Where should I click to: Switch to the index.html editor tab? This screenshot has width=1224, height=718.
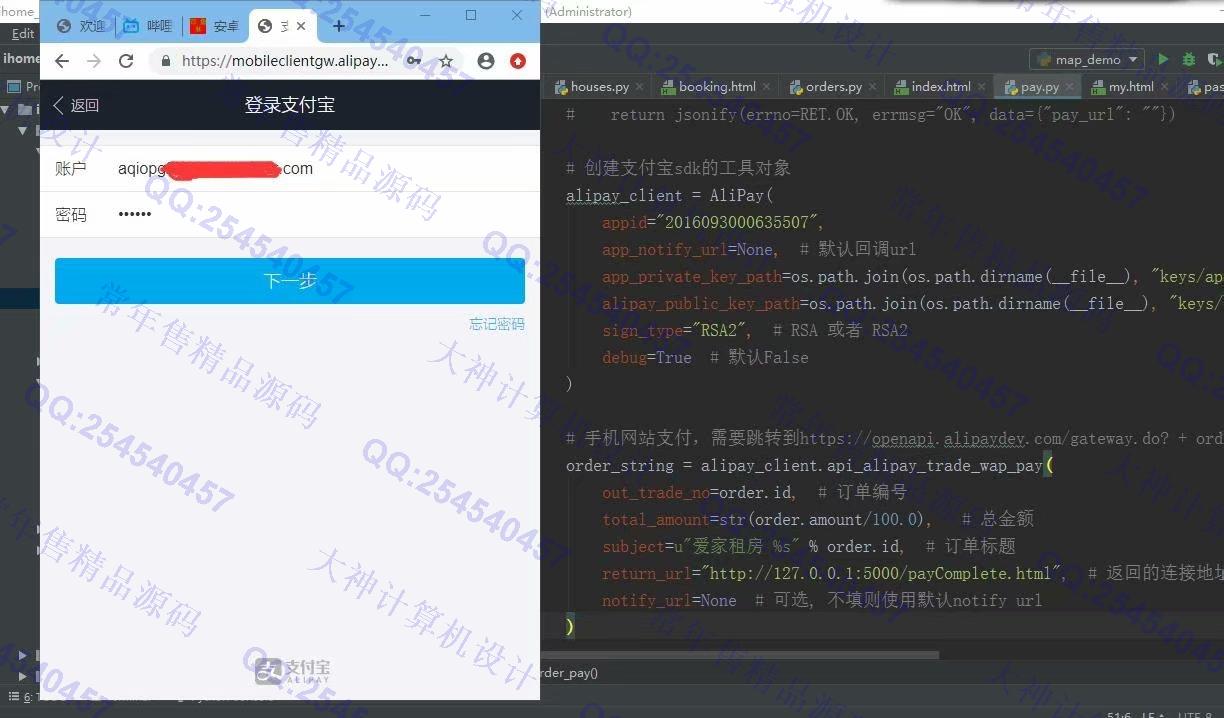[x=940, y=87]
